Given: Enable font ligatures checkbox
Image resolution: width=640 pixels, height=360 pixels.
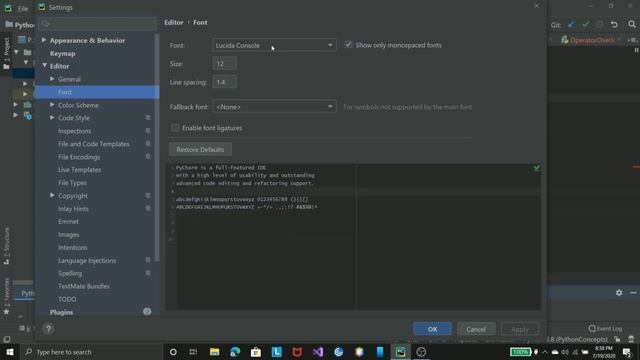Looking at the screenshot, I should point(175,128).
